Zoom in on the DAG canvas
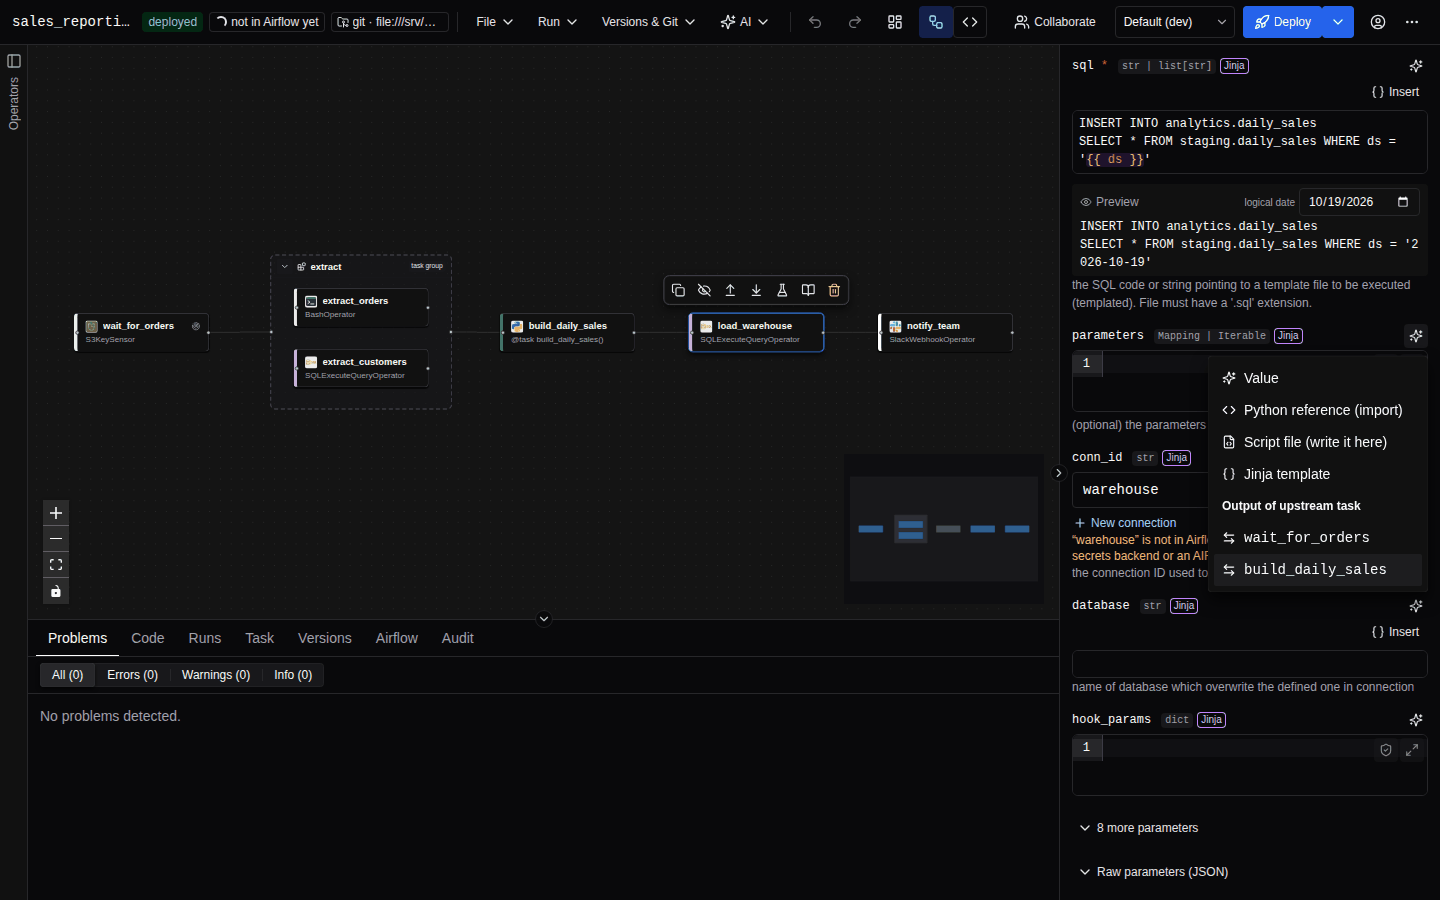 tap(56, 513)
